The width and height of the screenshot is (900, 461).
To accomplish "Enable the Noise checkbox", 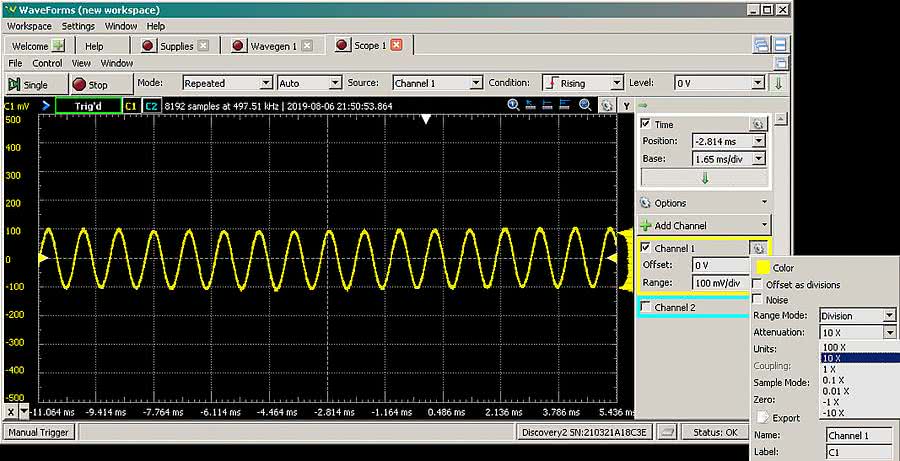I will pos(757,300).
